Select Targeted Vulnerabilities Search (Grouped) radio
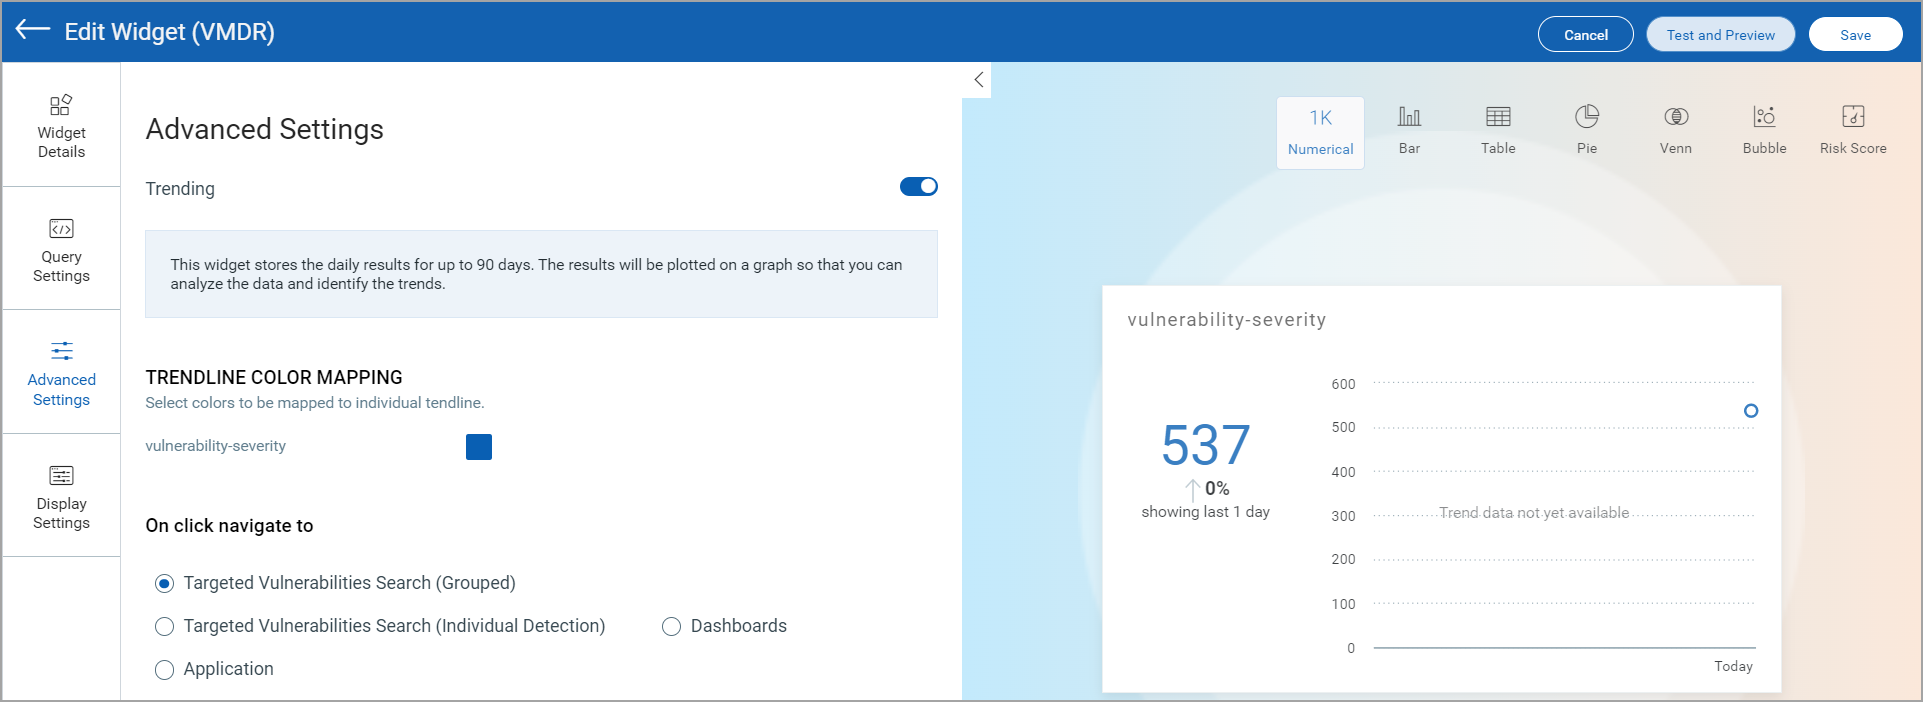Viewport: 1923px width, 702px height. [165, 583]
